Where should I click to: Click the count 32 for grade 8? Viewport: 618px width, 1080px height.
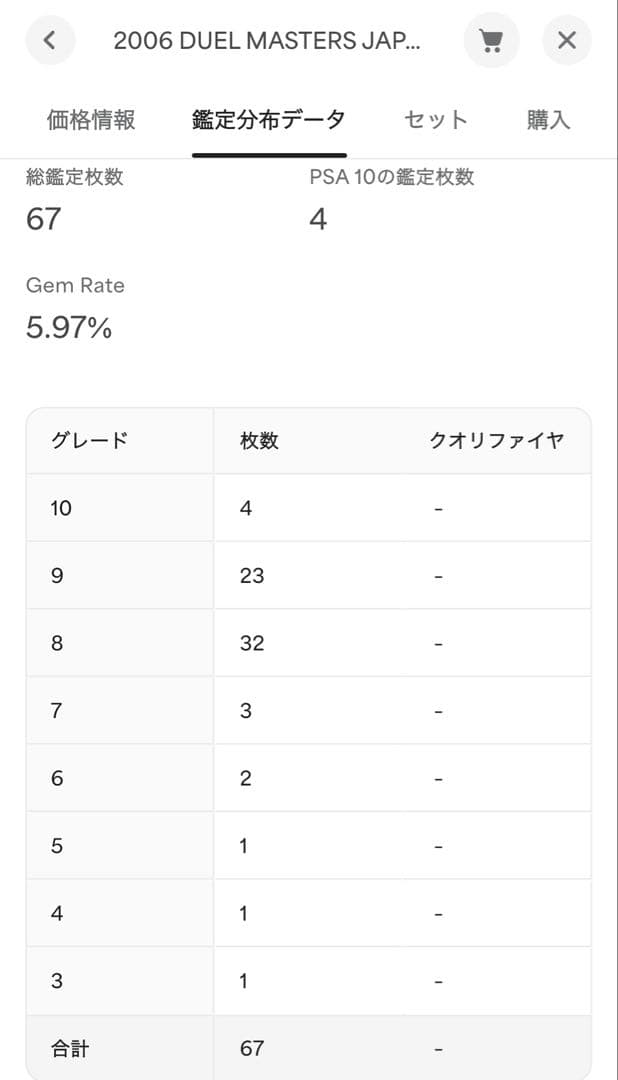[x=252, y=643]
